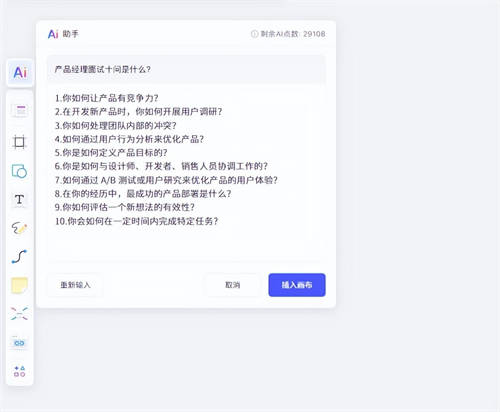
Task: Select the Text tool
Action: click(19, 199)
